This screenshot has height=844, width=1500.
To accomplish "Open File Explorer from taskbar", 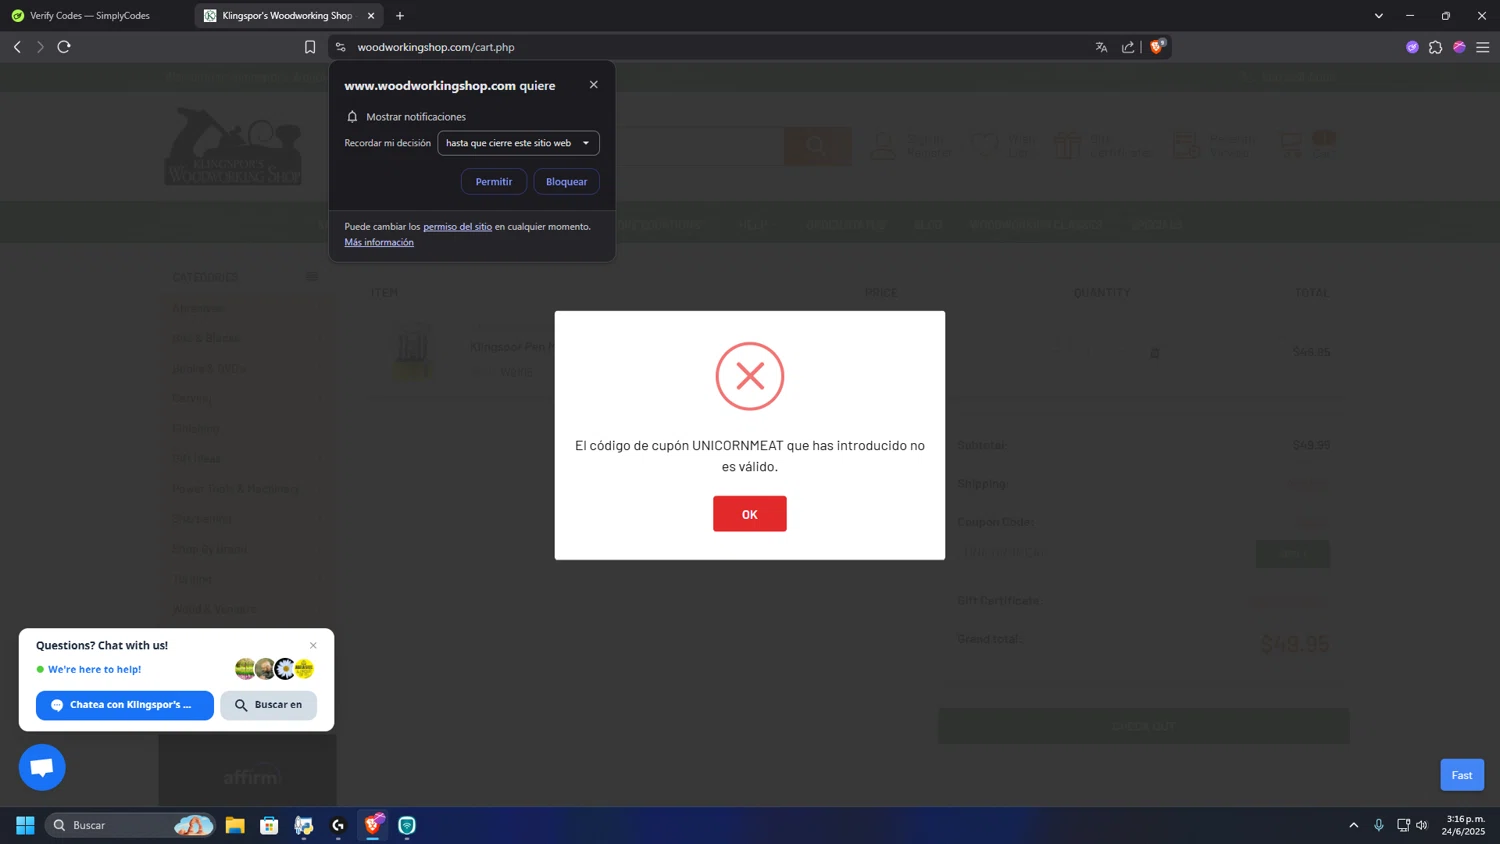I will click(235, 825).
